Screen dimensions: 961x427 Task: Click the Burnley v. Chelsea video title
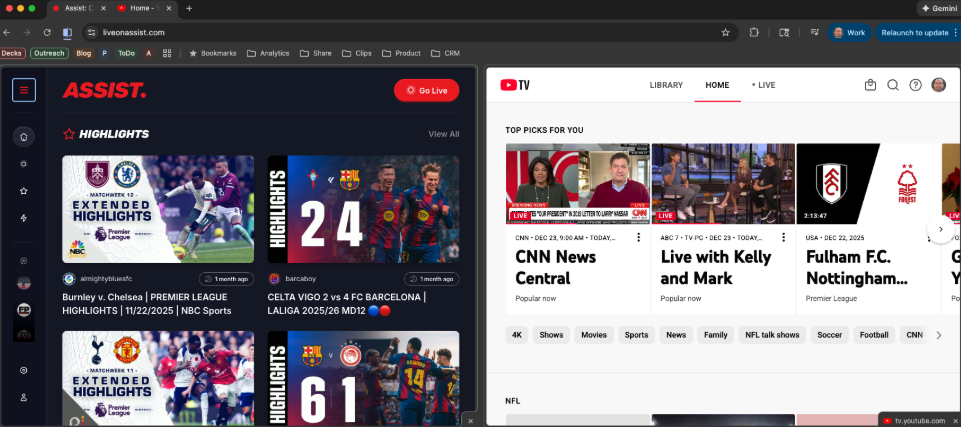tap(147, 304)
